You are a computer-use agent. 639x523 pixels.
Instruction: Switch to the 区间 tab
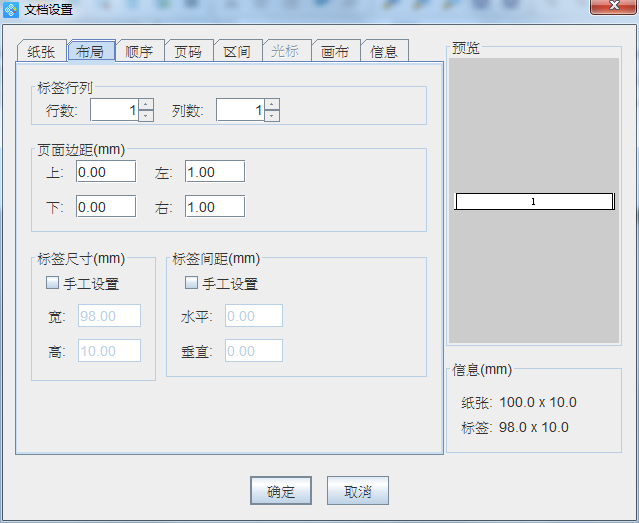pos(238,51)
